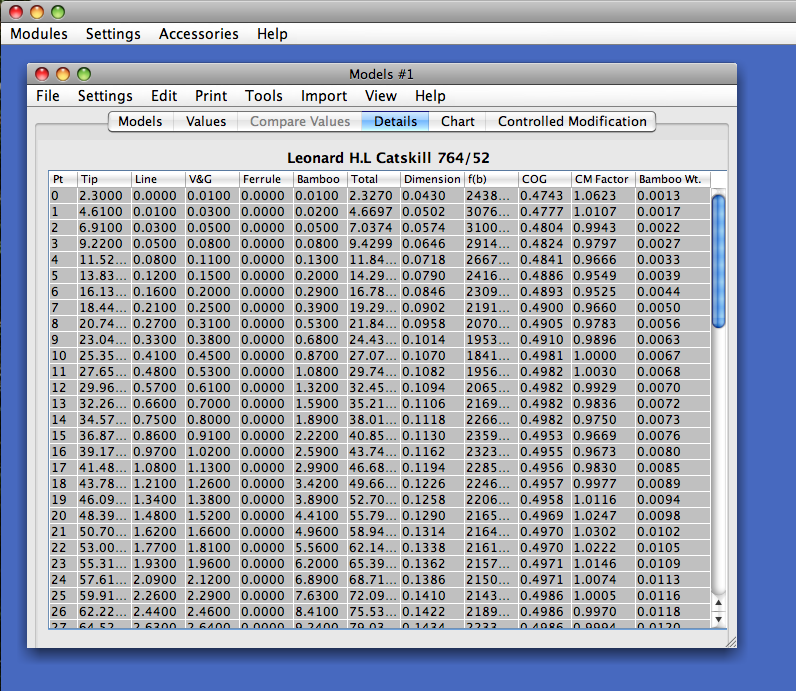The height and width of the screenshot is (691, 796).
Task: Select Dimension cell 0.1118 in row 14
Action: tap(433, 419)
